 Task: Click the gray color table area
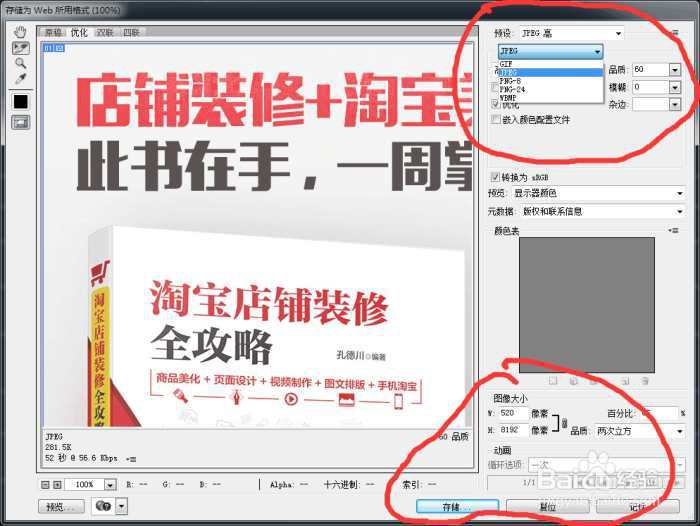coord(587,305)
